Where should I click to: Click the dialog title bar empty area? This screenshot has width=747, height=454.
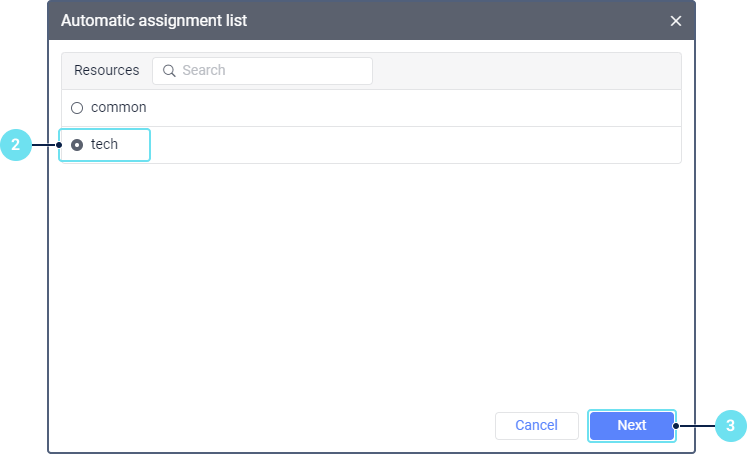pyautogui.click(x=450, y=20)
